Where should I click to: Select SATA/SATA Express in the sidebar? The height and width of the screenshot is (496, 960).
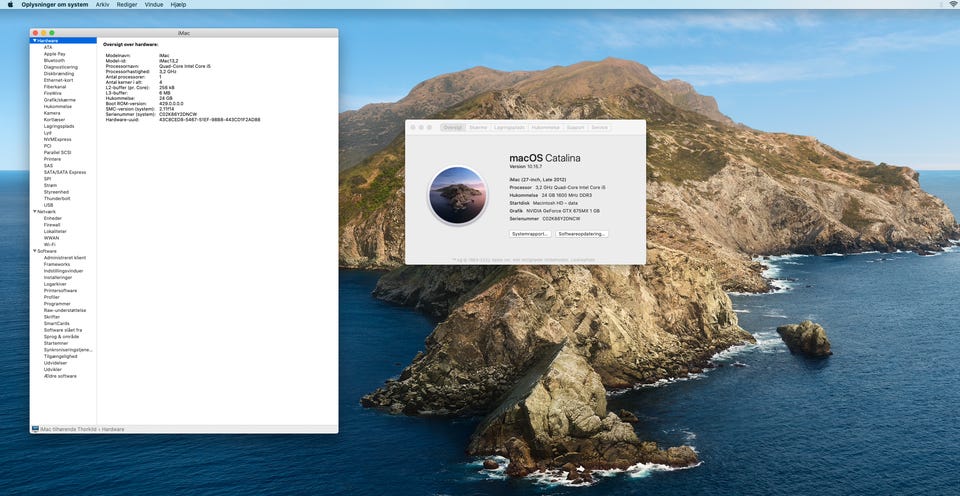[x=64, y=172]
